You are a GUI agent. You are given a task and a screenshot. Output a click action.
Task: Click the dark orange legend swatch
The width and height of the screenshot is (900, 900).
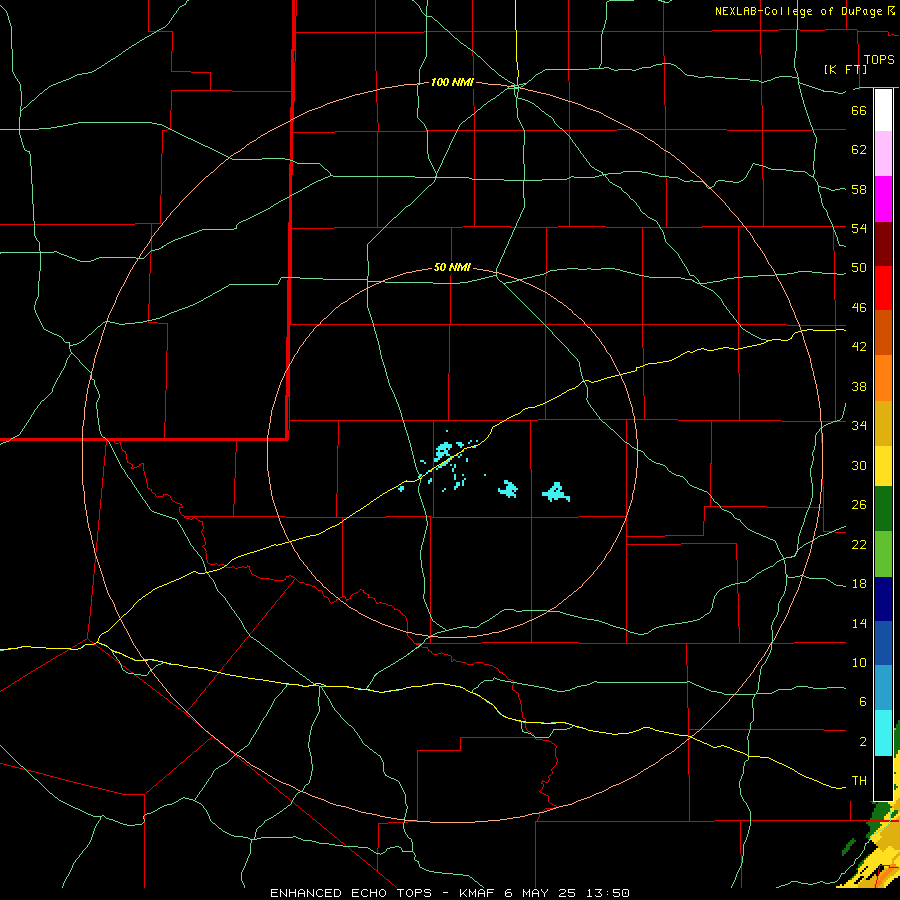tap(883, 332)
